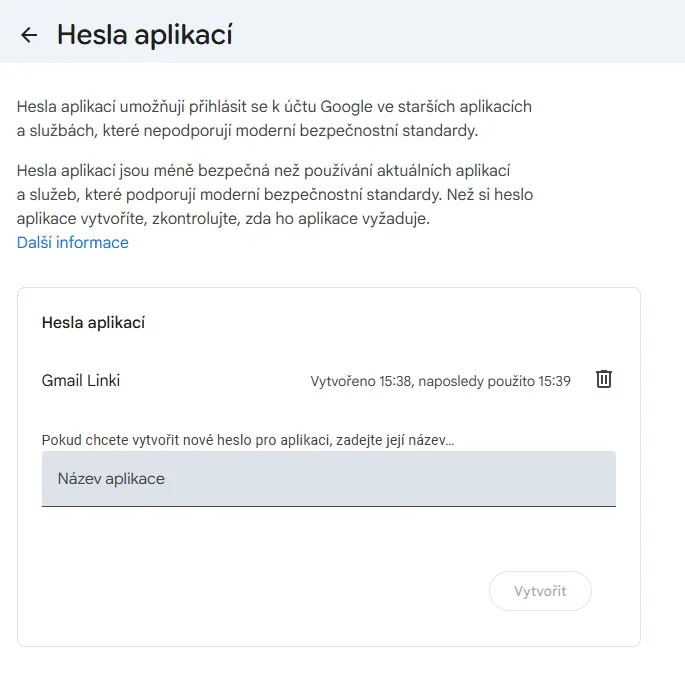Click the Pokud chcete vytvořit nové heslo label
The image size is (685, 676).
[248, 440]
